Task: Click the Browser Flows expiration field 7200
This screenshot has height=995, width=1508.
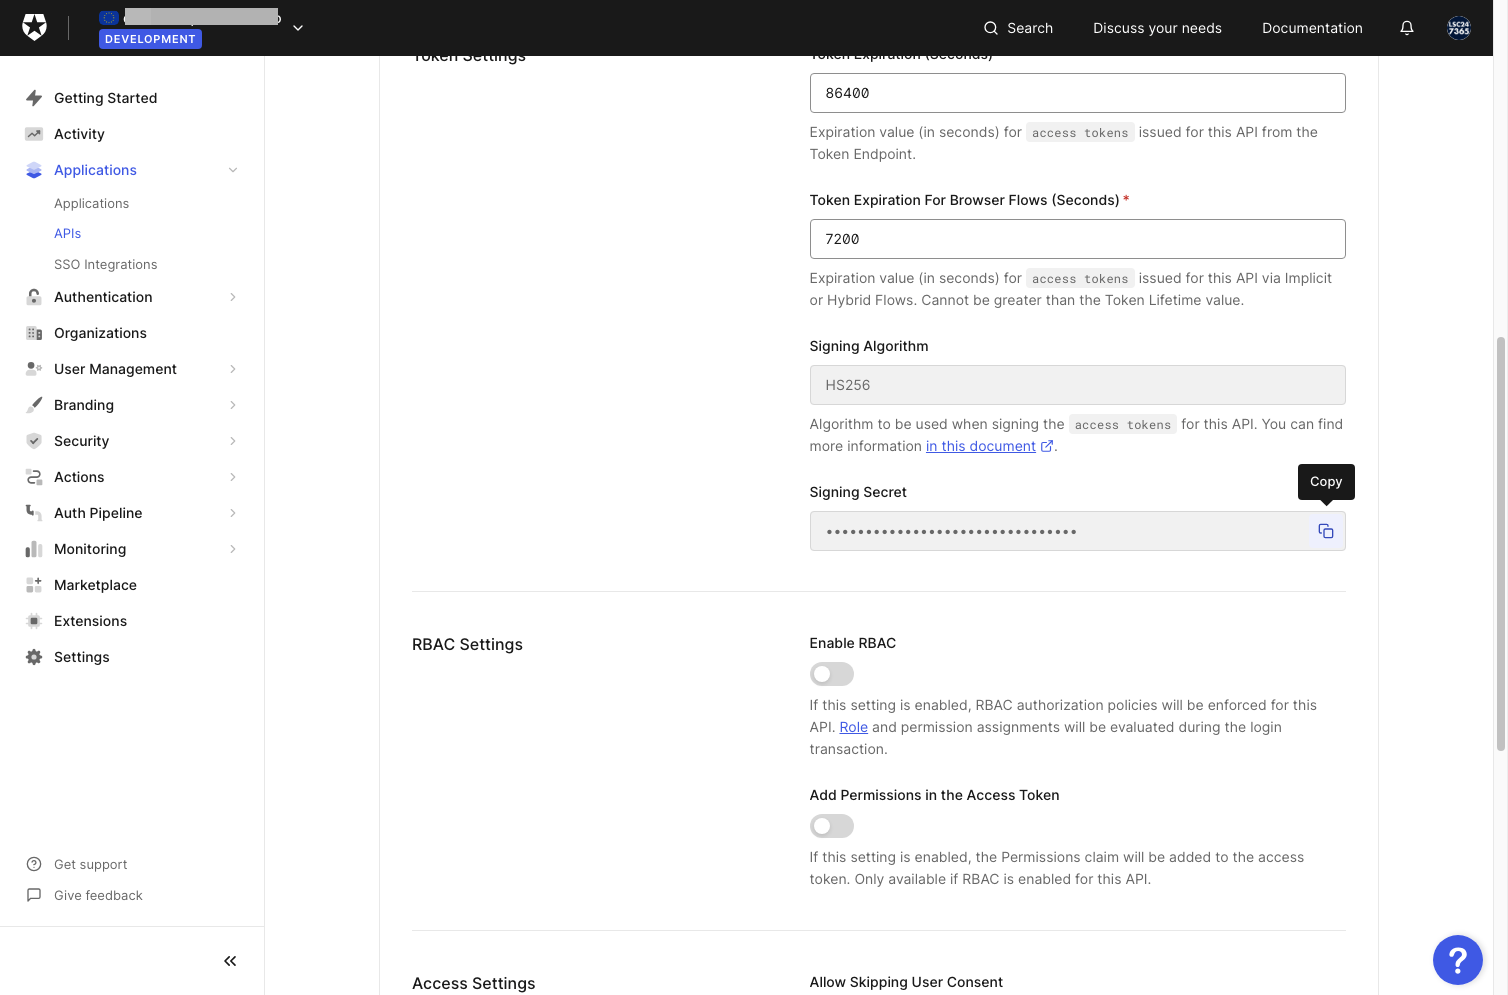Action: coord(1078,239)
